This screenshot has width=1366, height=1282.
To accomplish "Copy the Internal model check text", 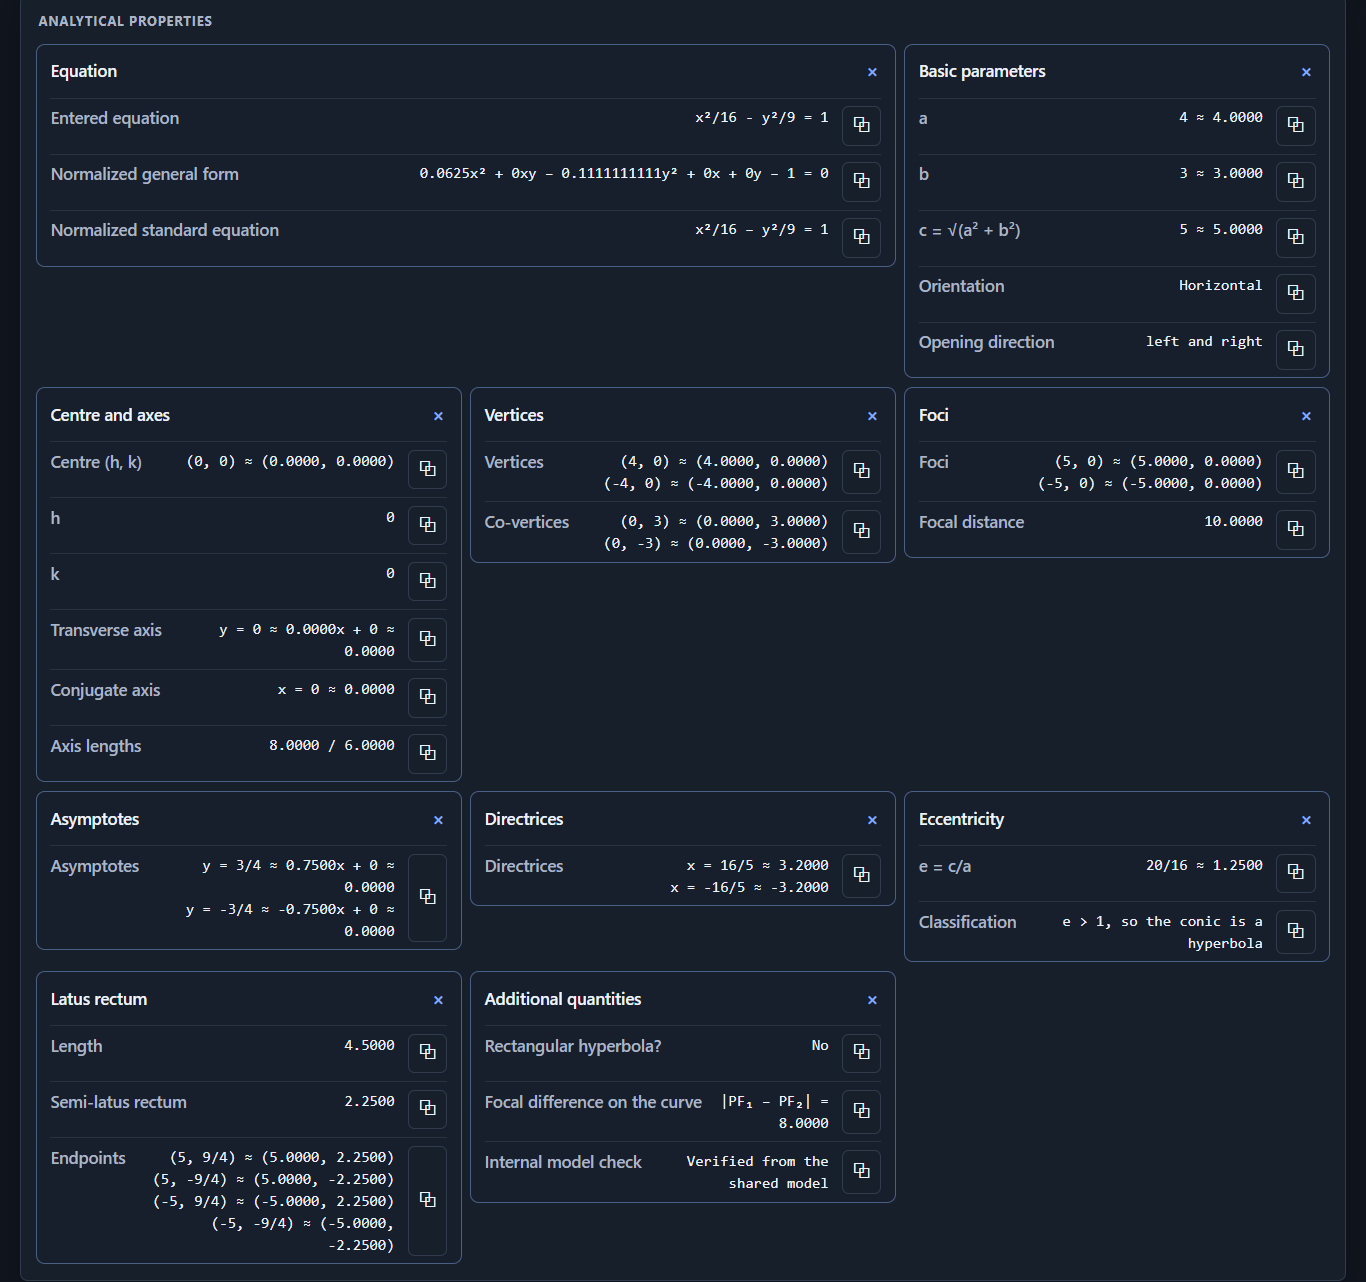I will click(x=861, y=1172).
